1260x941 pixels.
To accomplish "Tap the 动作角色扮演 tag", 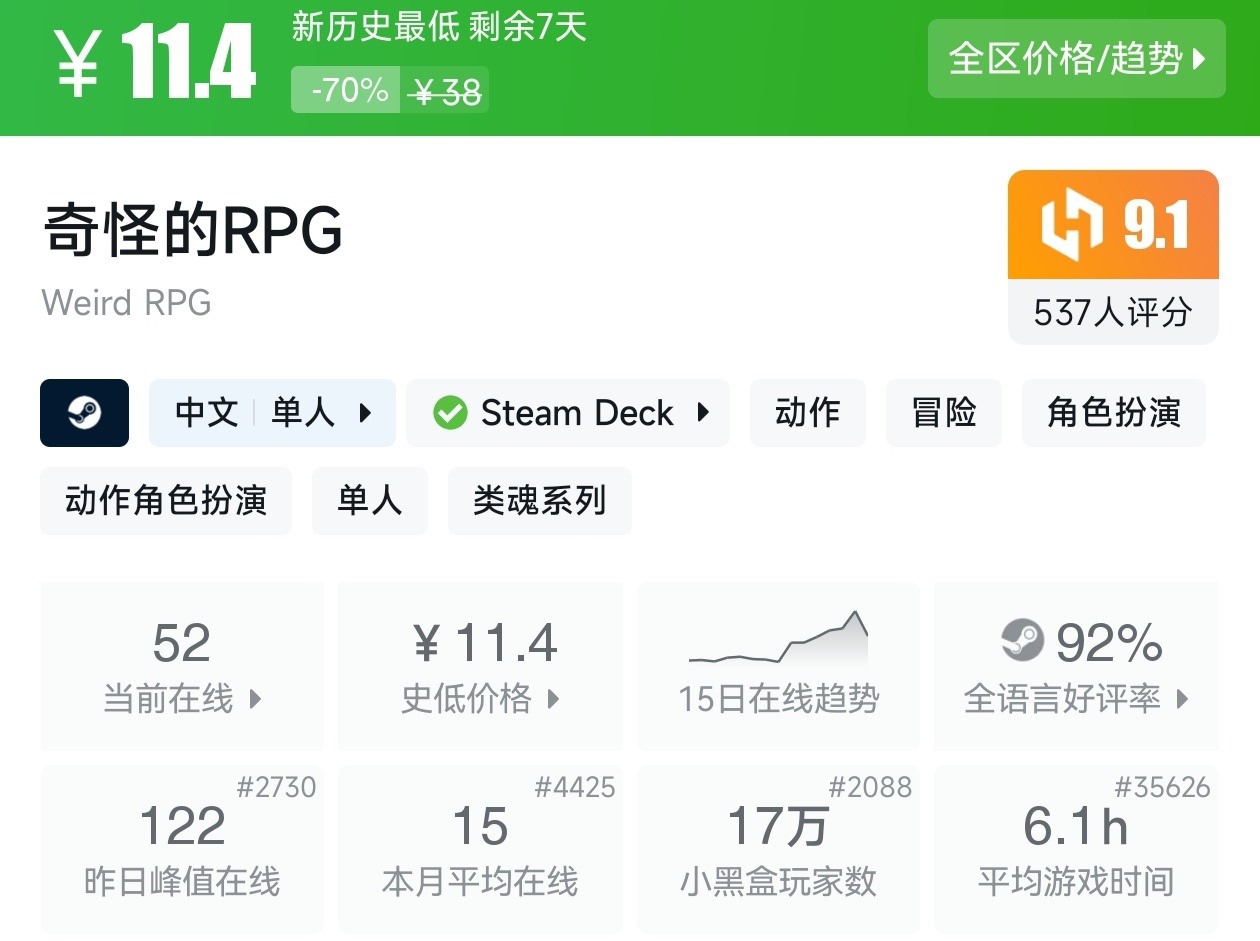I will [166, 501].
